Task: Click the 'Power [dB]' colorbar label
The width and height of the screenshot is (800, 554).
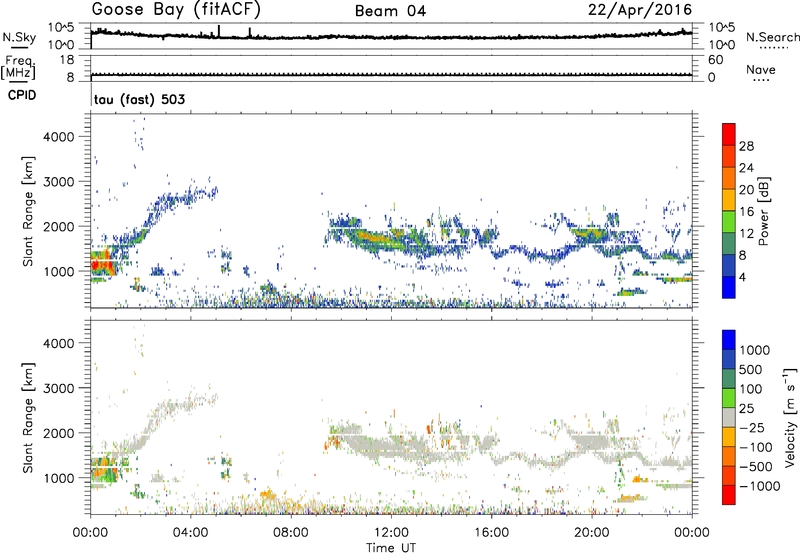Action: click(x=763, y=211)
